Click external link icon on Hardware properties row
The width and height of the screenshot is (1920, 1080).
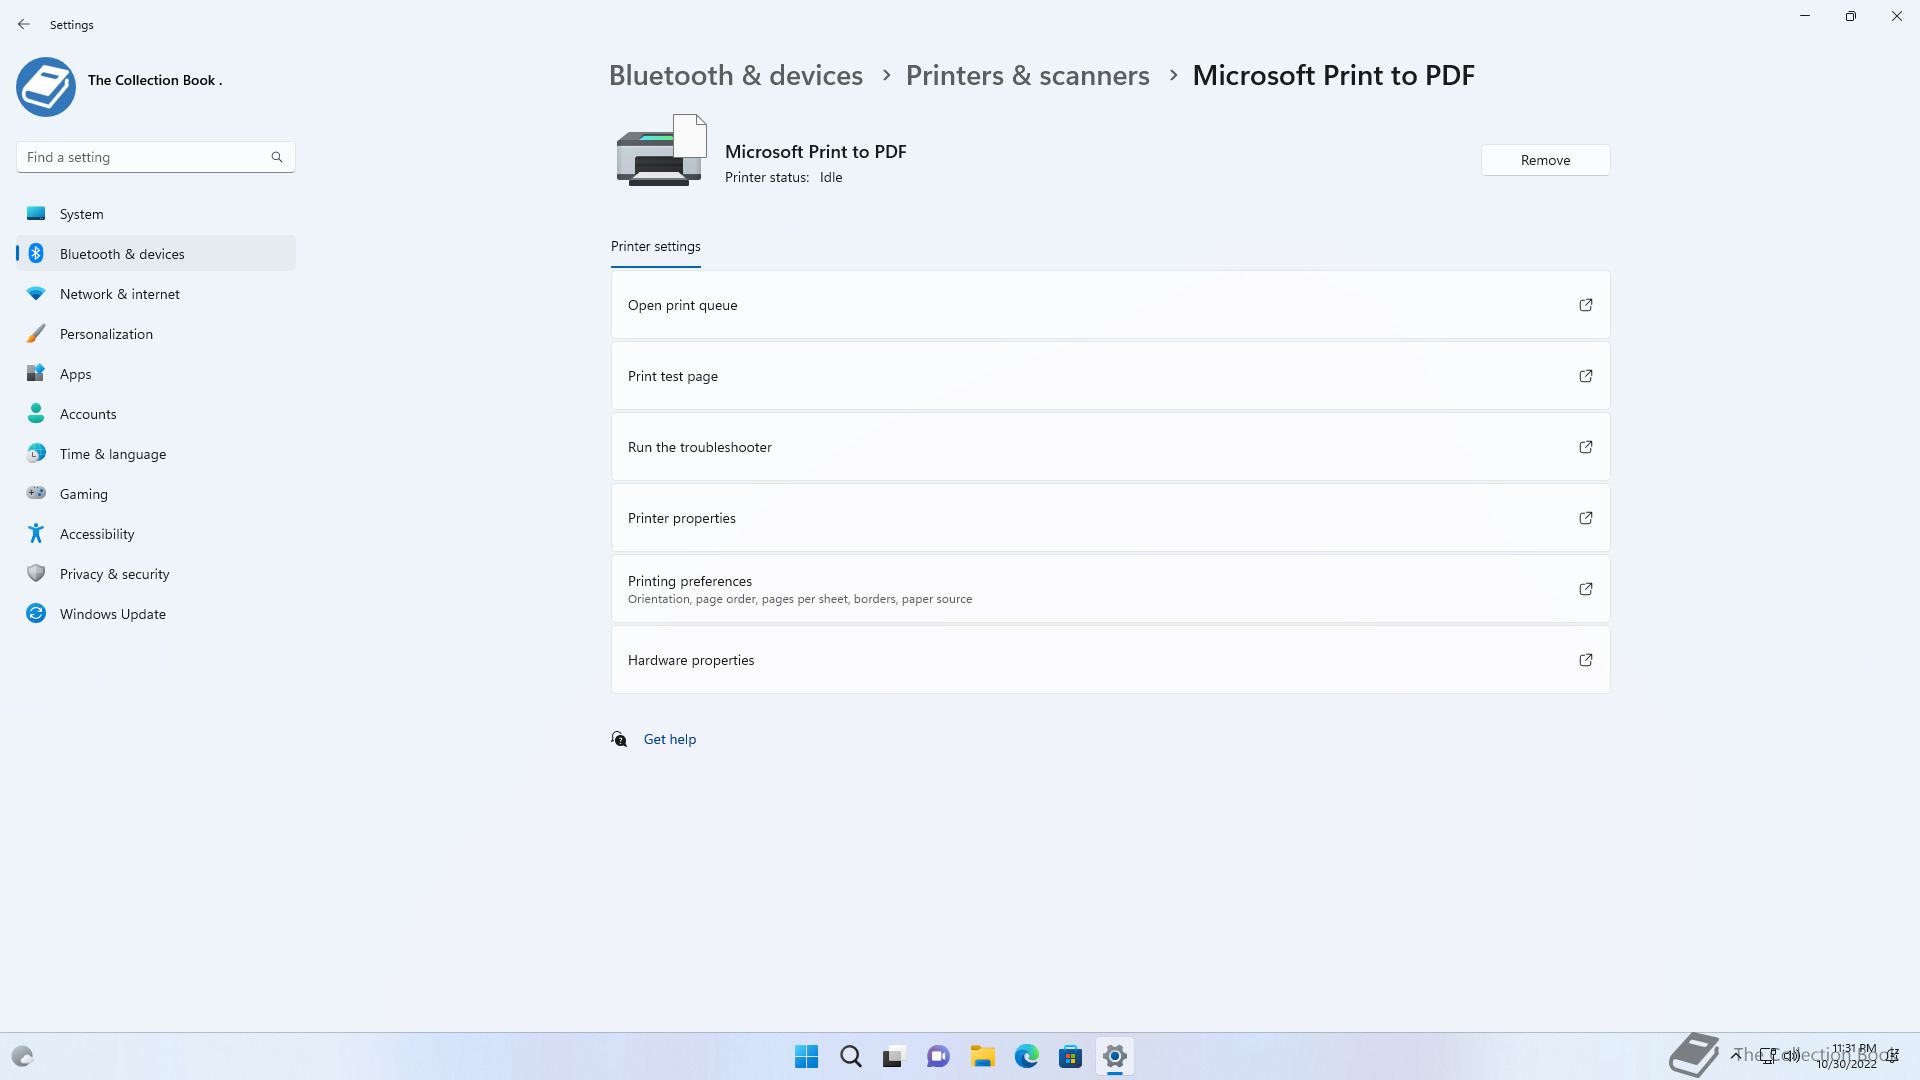tap(1585, 660)
